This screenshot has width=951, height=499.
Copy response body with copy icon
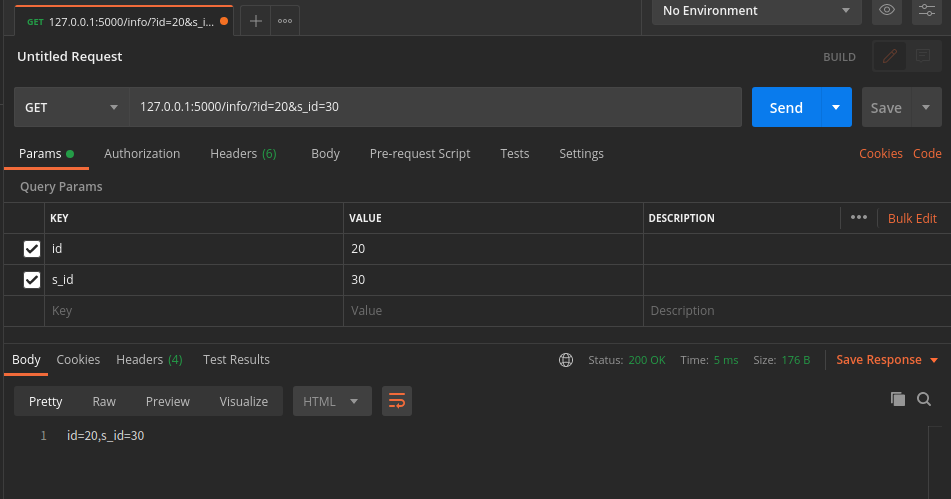click(898, 399)
